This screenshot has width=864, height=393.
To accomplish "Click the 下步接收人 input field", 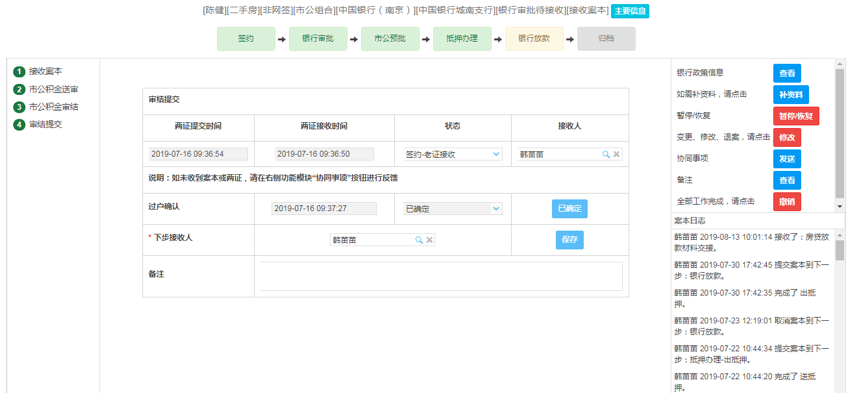I will point(382,240).
